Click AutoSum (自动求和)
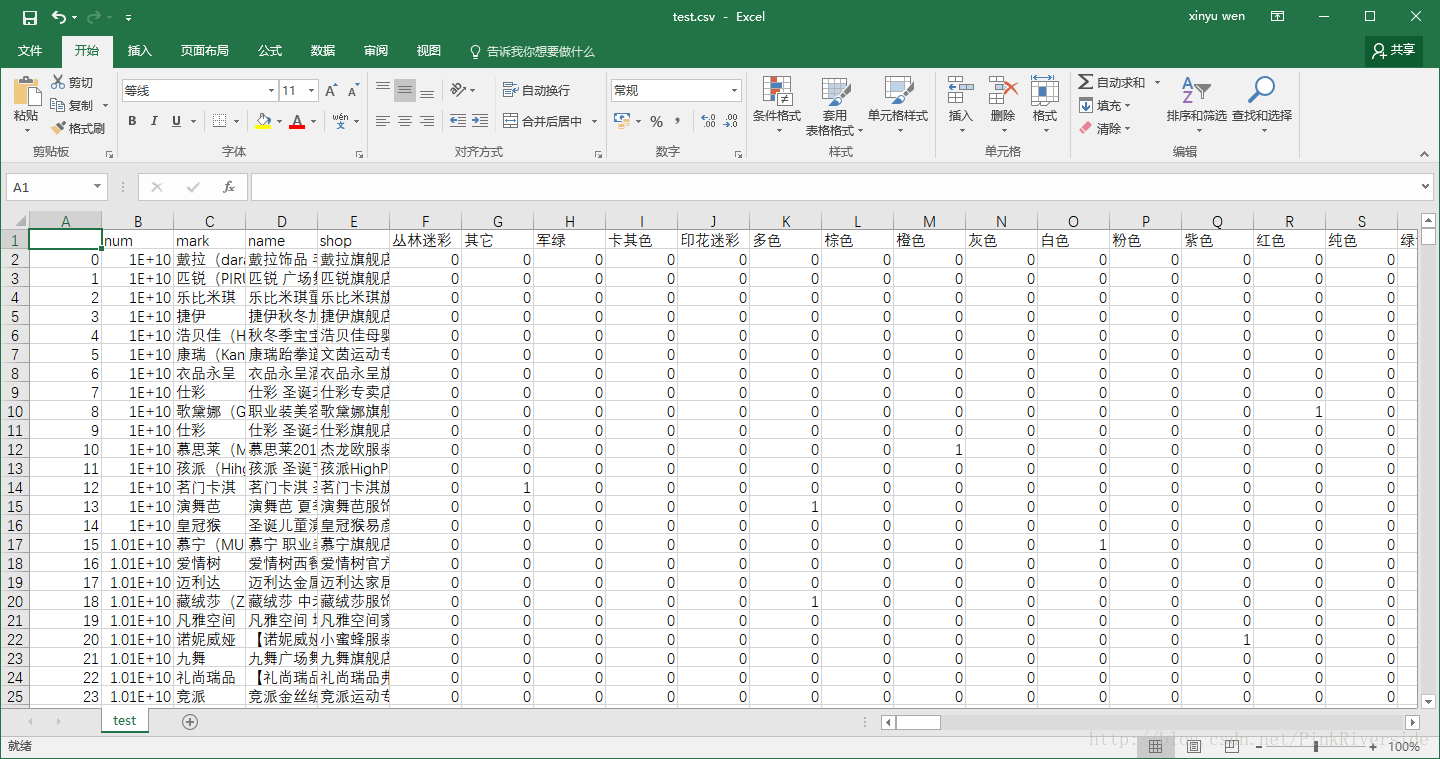Viewport: 1440px width, 759px height. tap(1112, 83)
